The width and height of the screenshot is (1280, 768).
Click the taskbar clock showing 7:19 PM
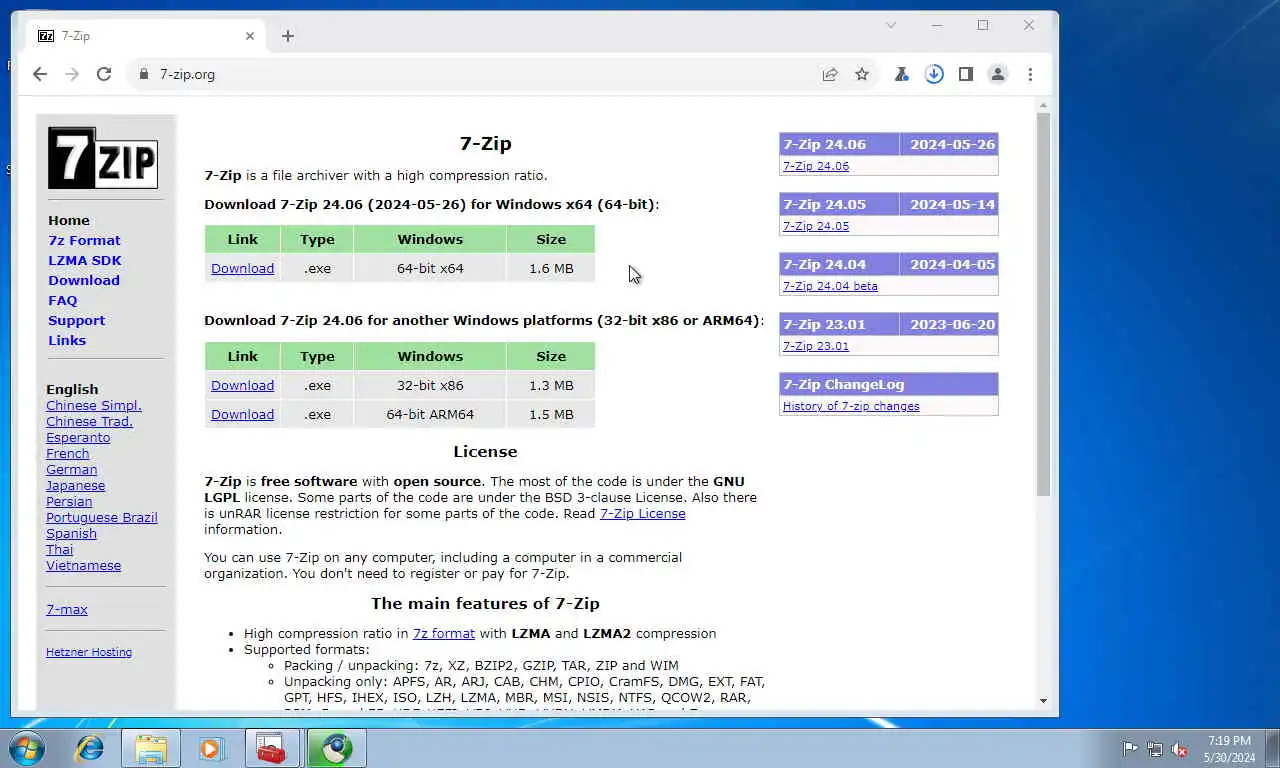1229,748
